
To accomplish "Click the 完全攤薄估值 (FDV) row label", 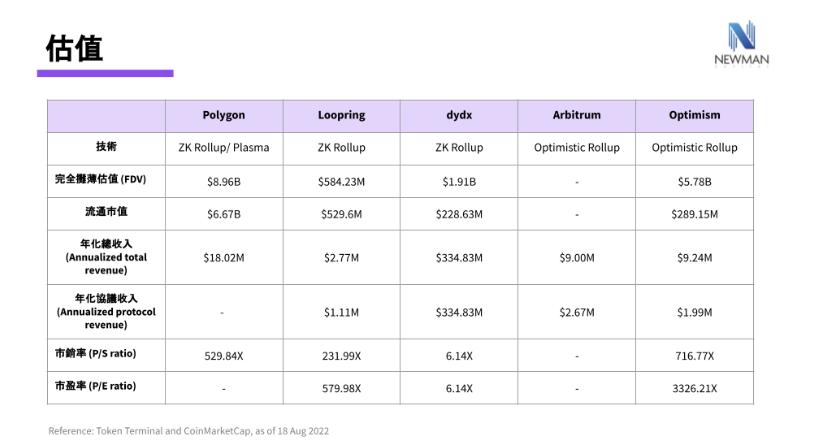I will pyautogui.click(x=106, y=181).
